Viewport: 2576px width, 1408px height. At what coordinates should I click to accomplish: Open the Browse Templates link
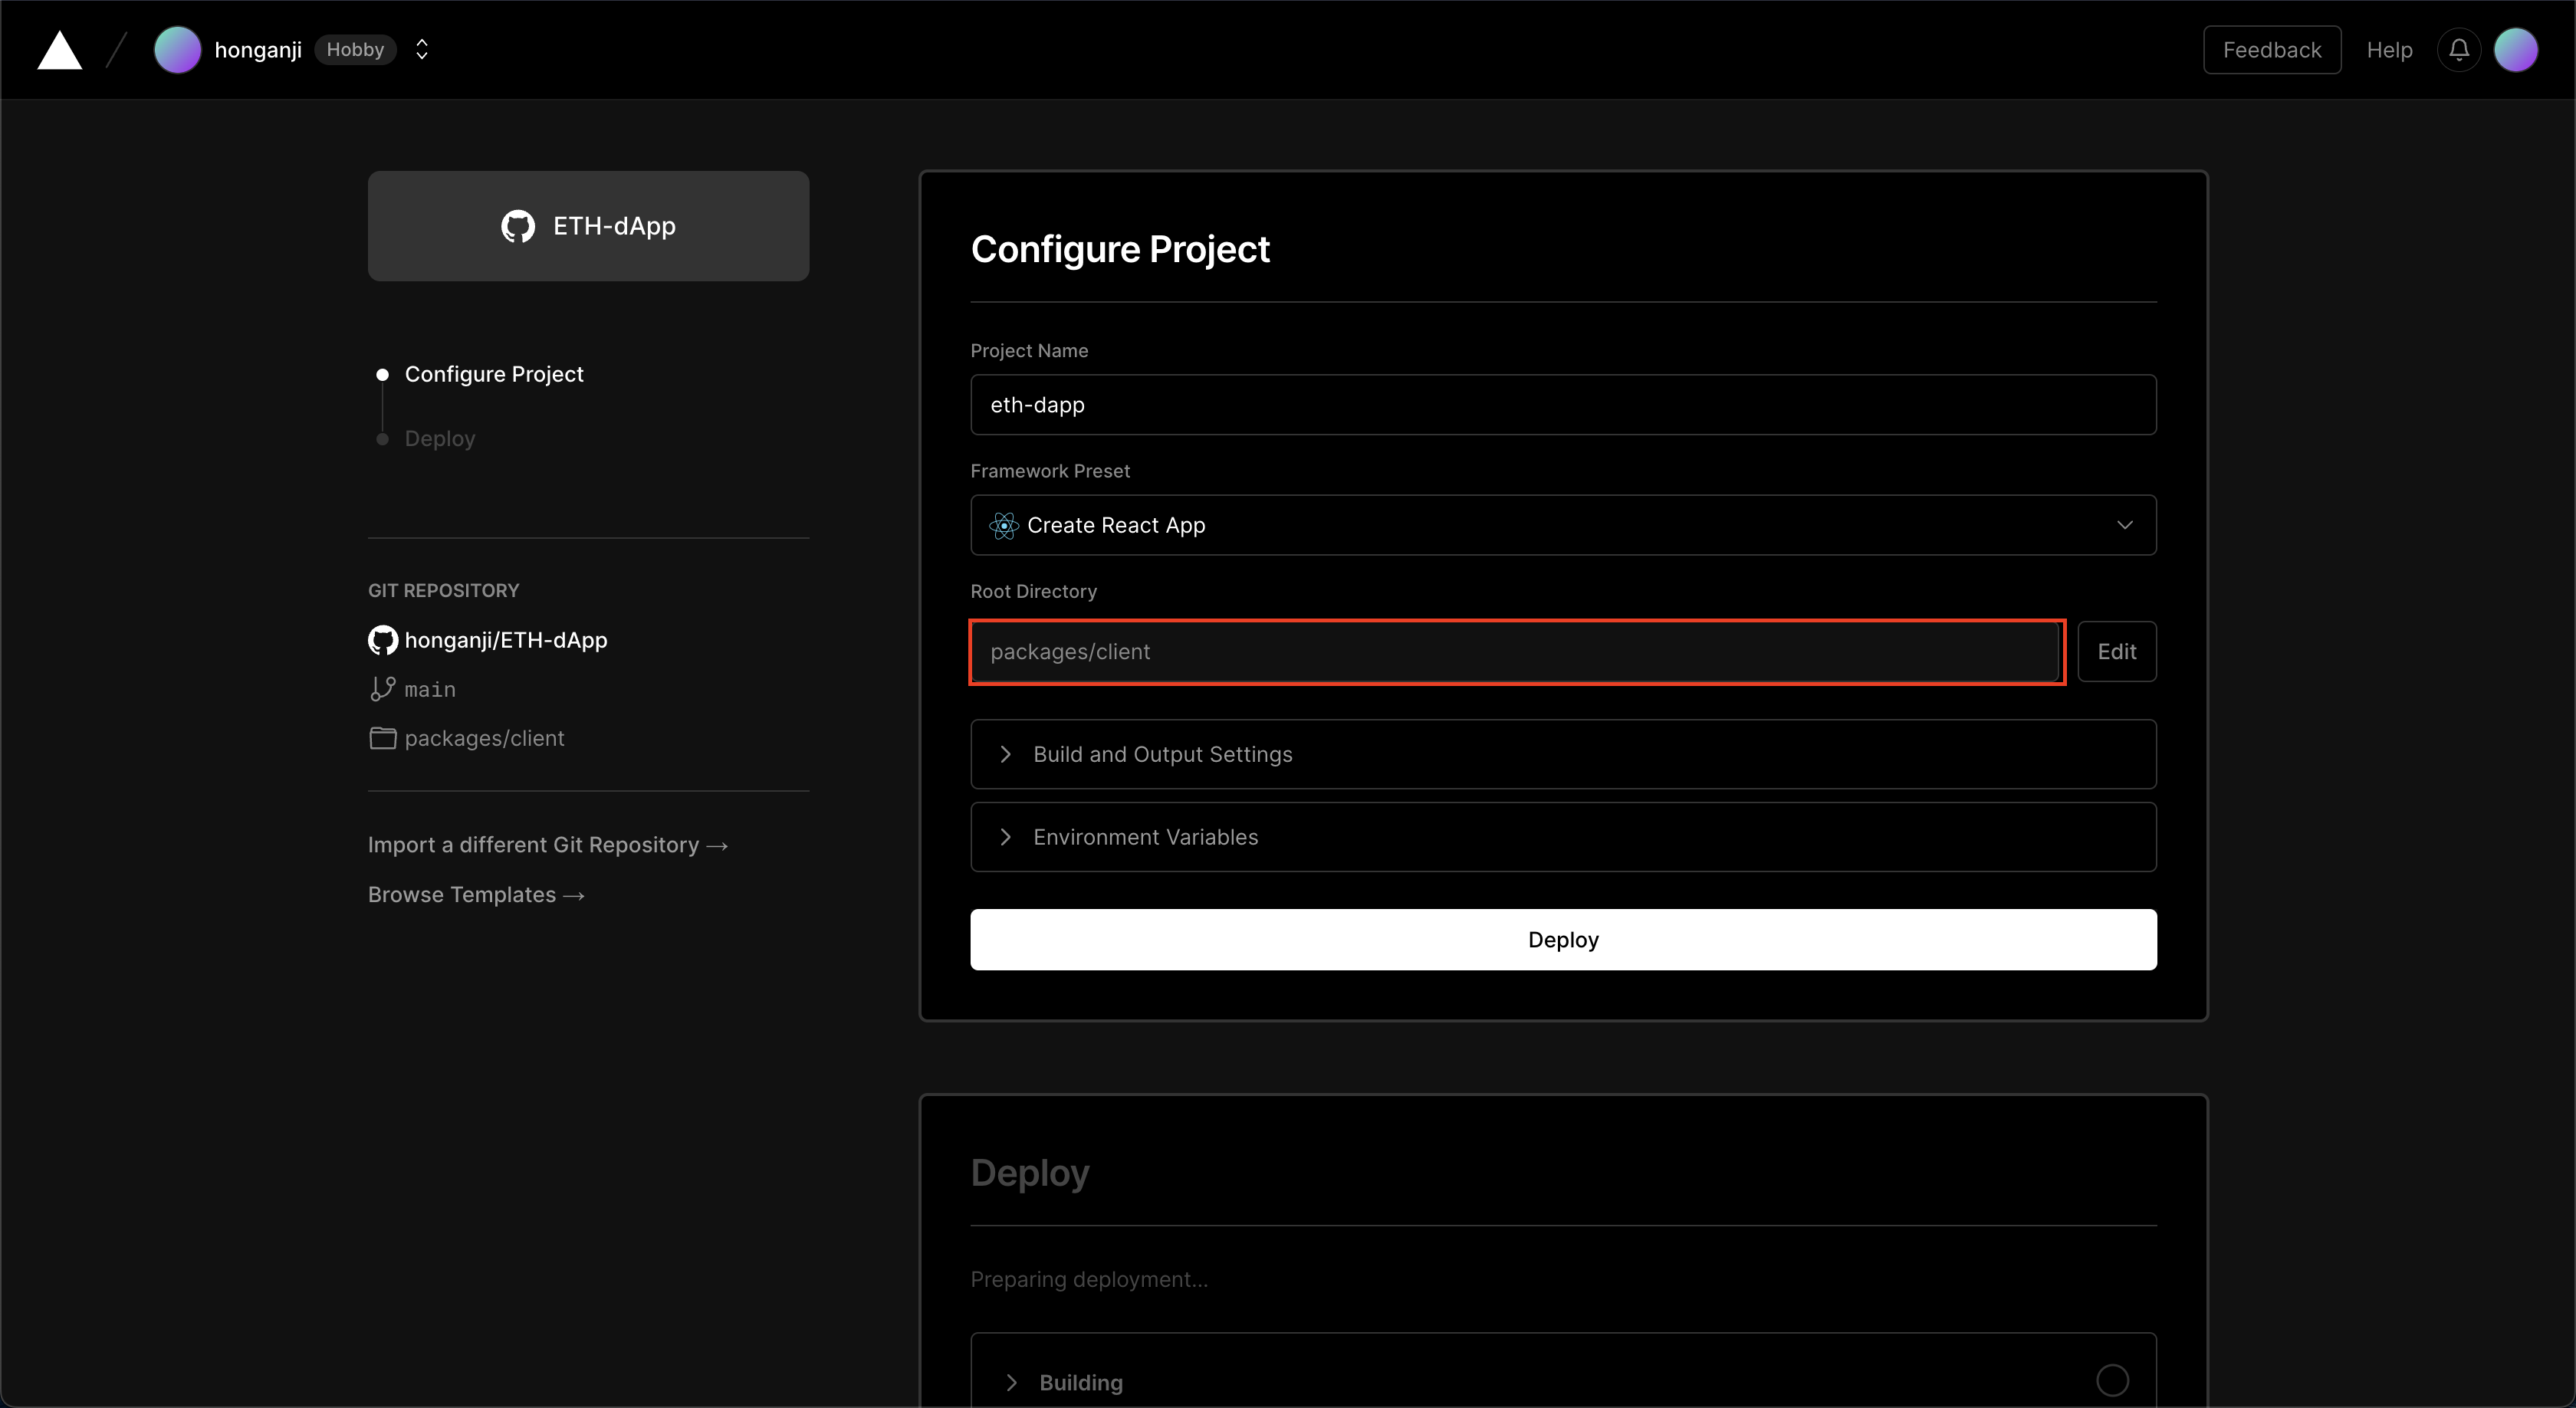tap(476, 895)
